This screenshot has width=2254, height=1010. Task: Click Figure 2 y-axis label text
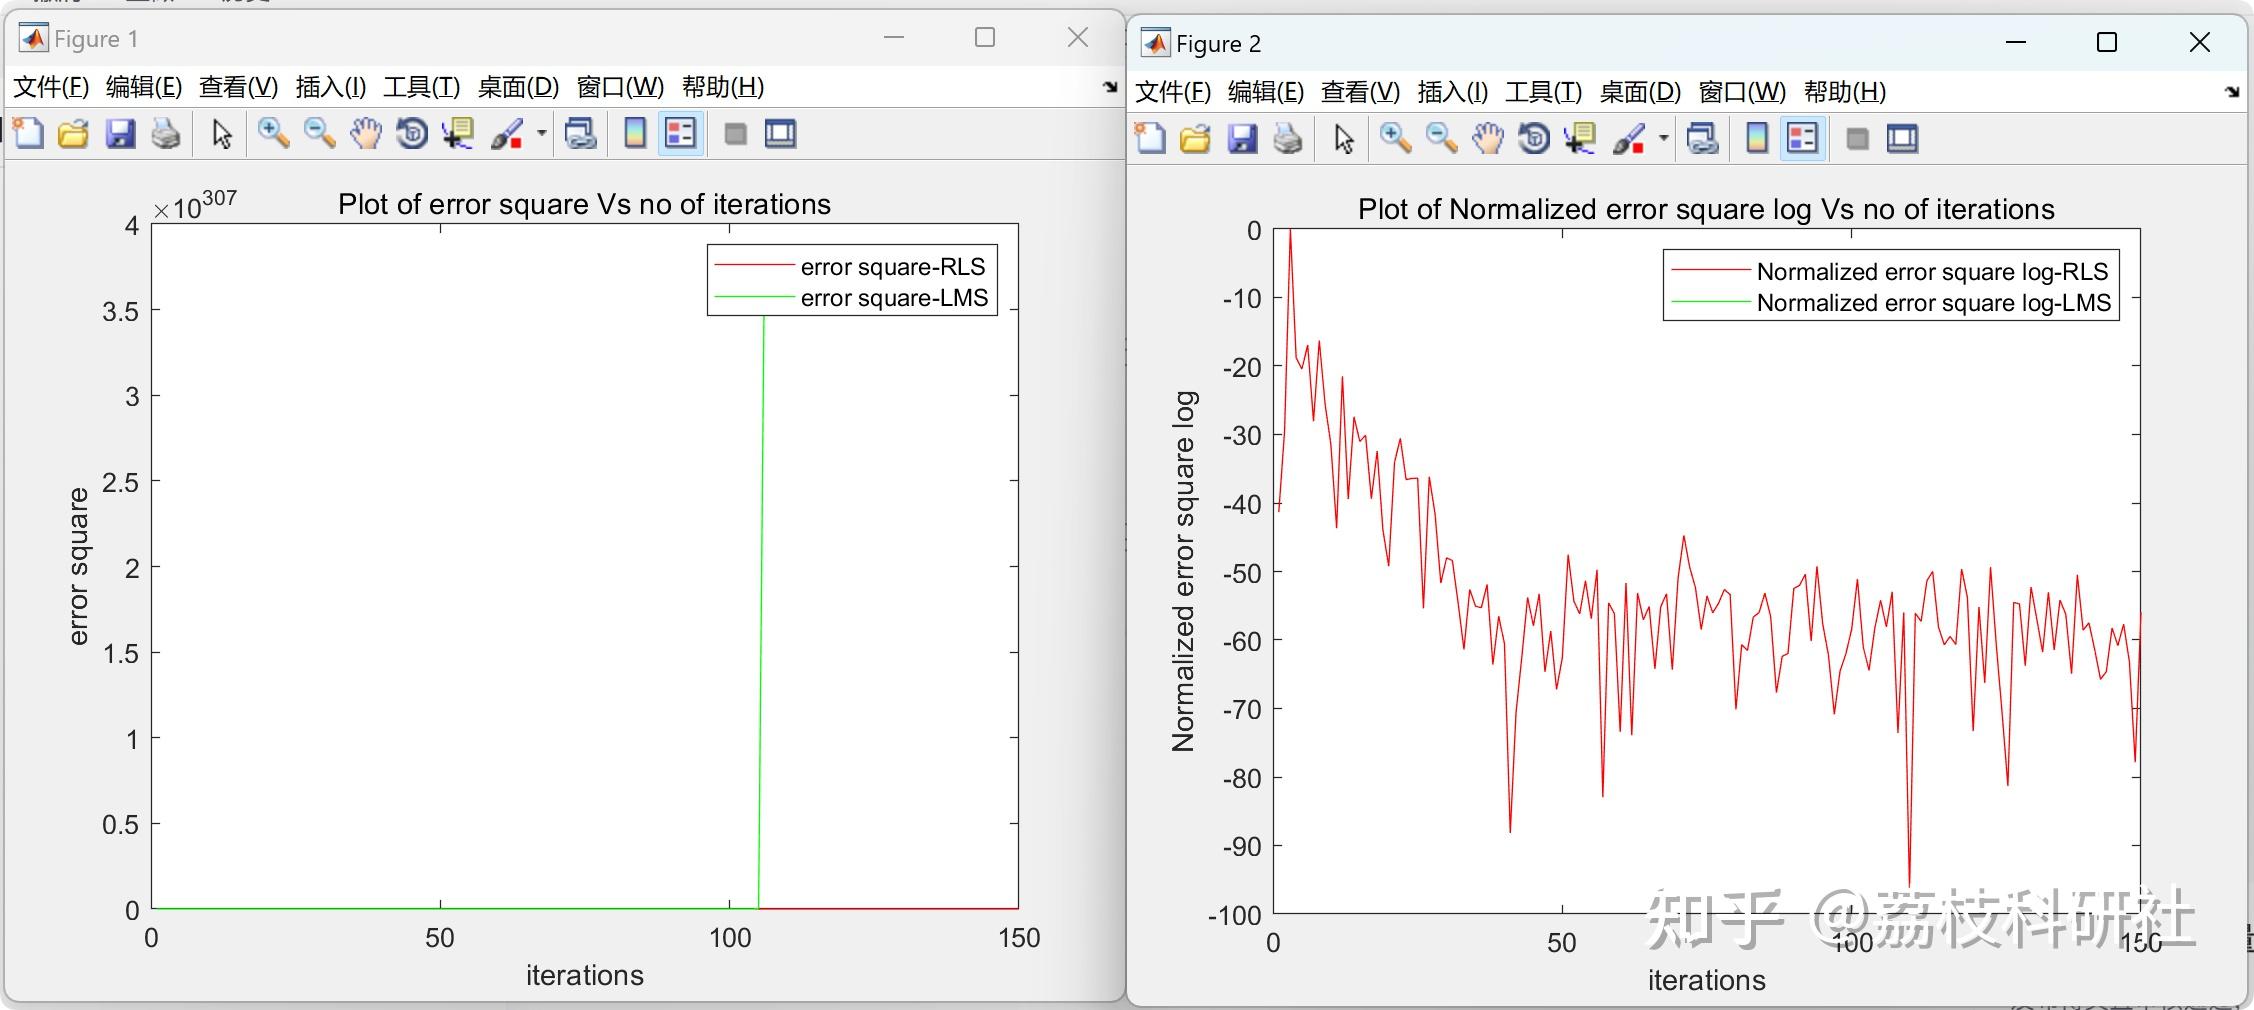(x=1183, y=571)
